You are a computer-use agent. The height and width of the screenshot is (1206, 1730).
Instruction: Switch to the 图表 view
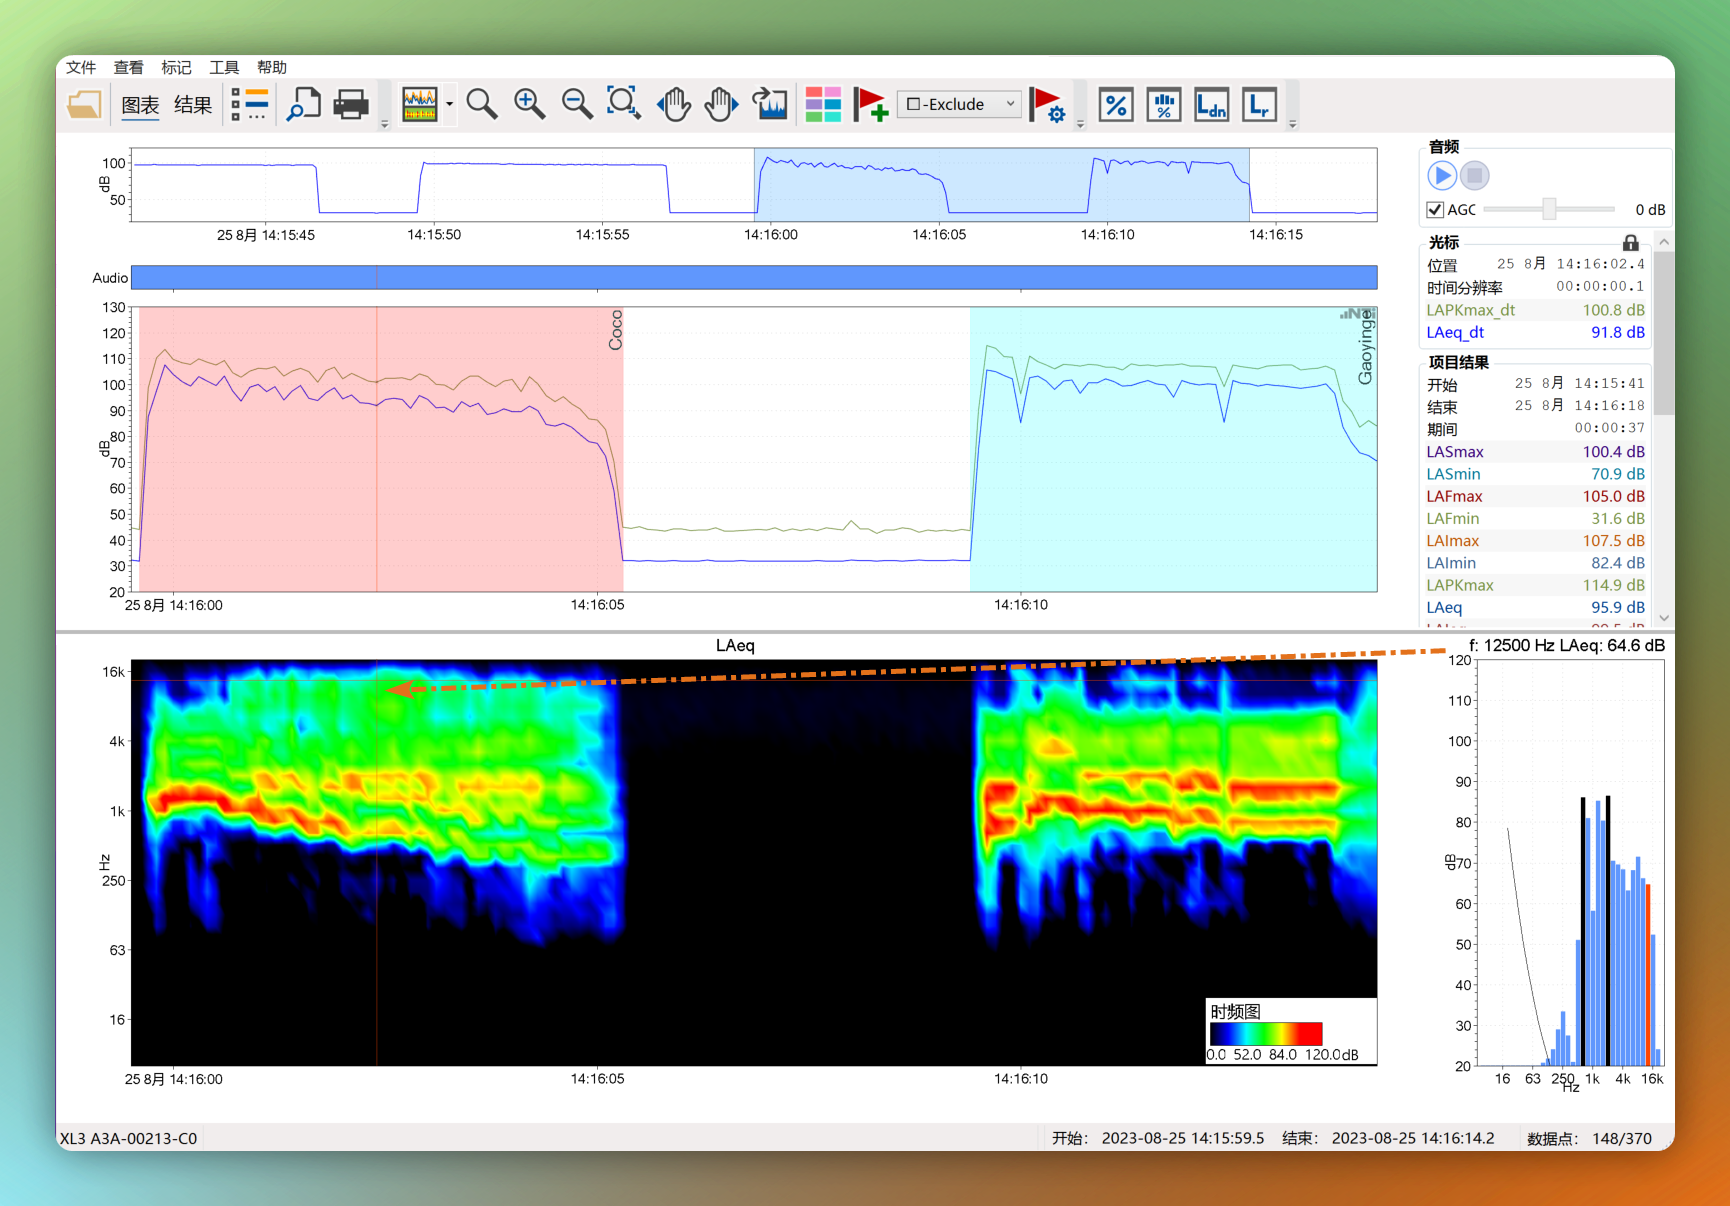click(x=140, y=105)
